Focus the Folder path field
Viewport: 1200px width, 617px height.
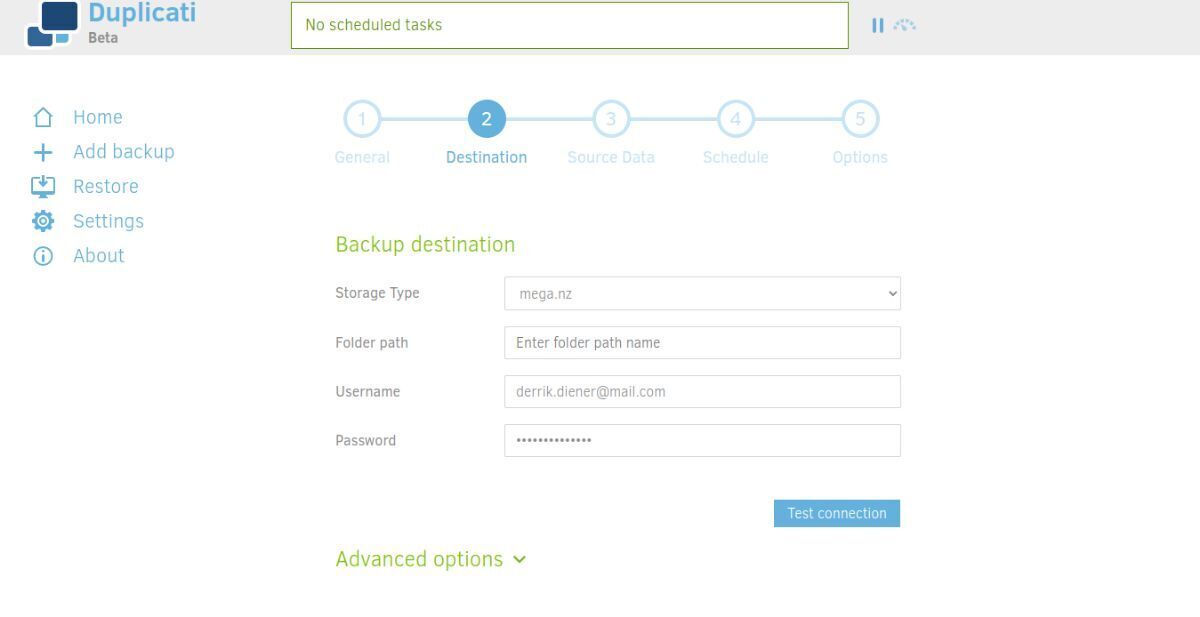coord(702,343)
